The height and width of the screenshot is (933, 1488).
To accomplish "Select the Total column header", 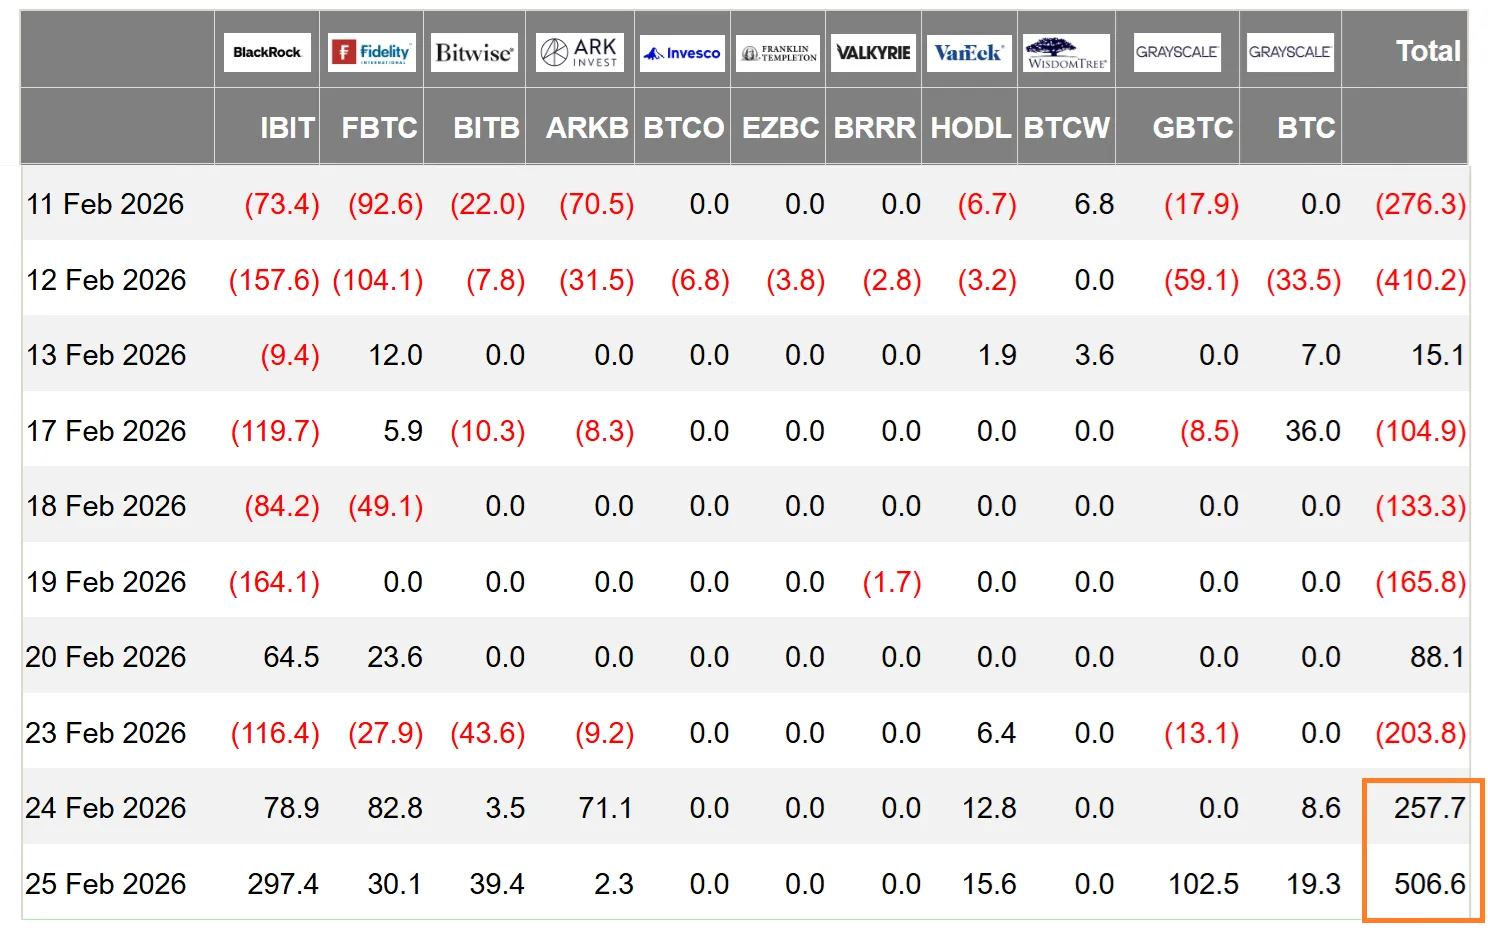I will [x=1427, y=51].
